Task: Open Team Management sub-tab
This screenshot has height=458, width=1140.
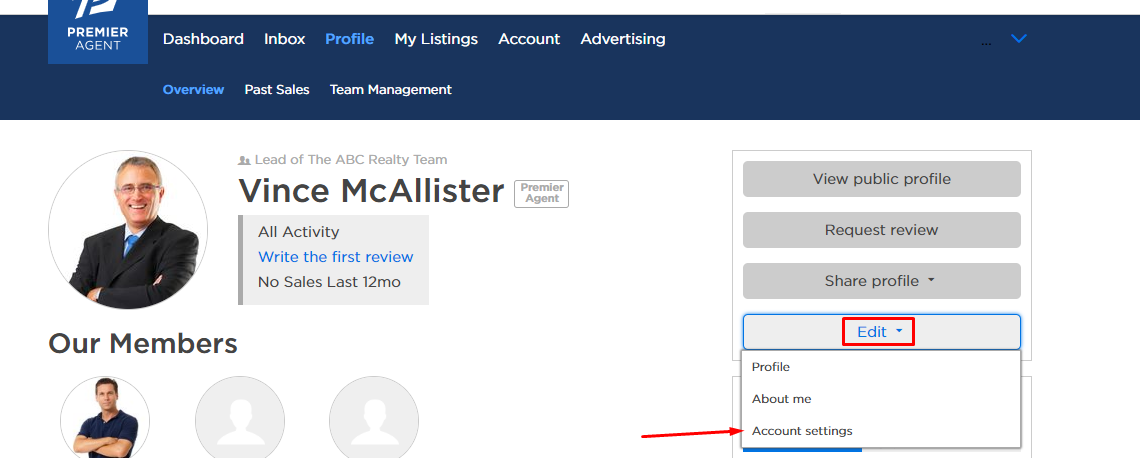Action: [x=390, y=90]
